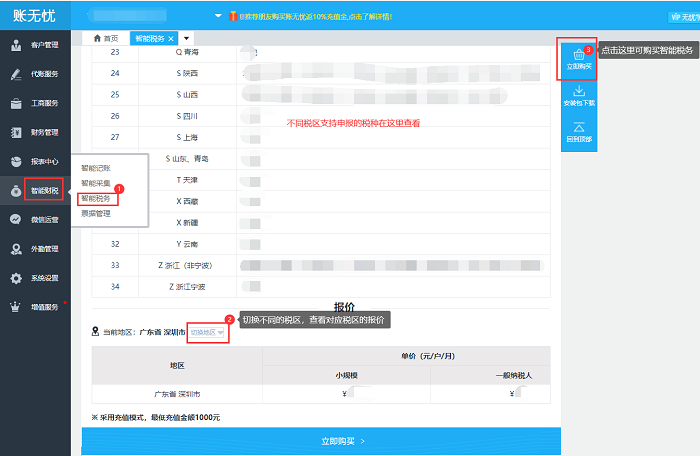Open 代账服务 from the sidebar
This screenshot has width=700, height=456.
pyautogui.click(x=16, y=74)
